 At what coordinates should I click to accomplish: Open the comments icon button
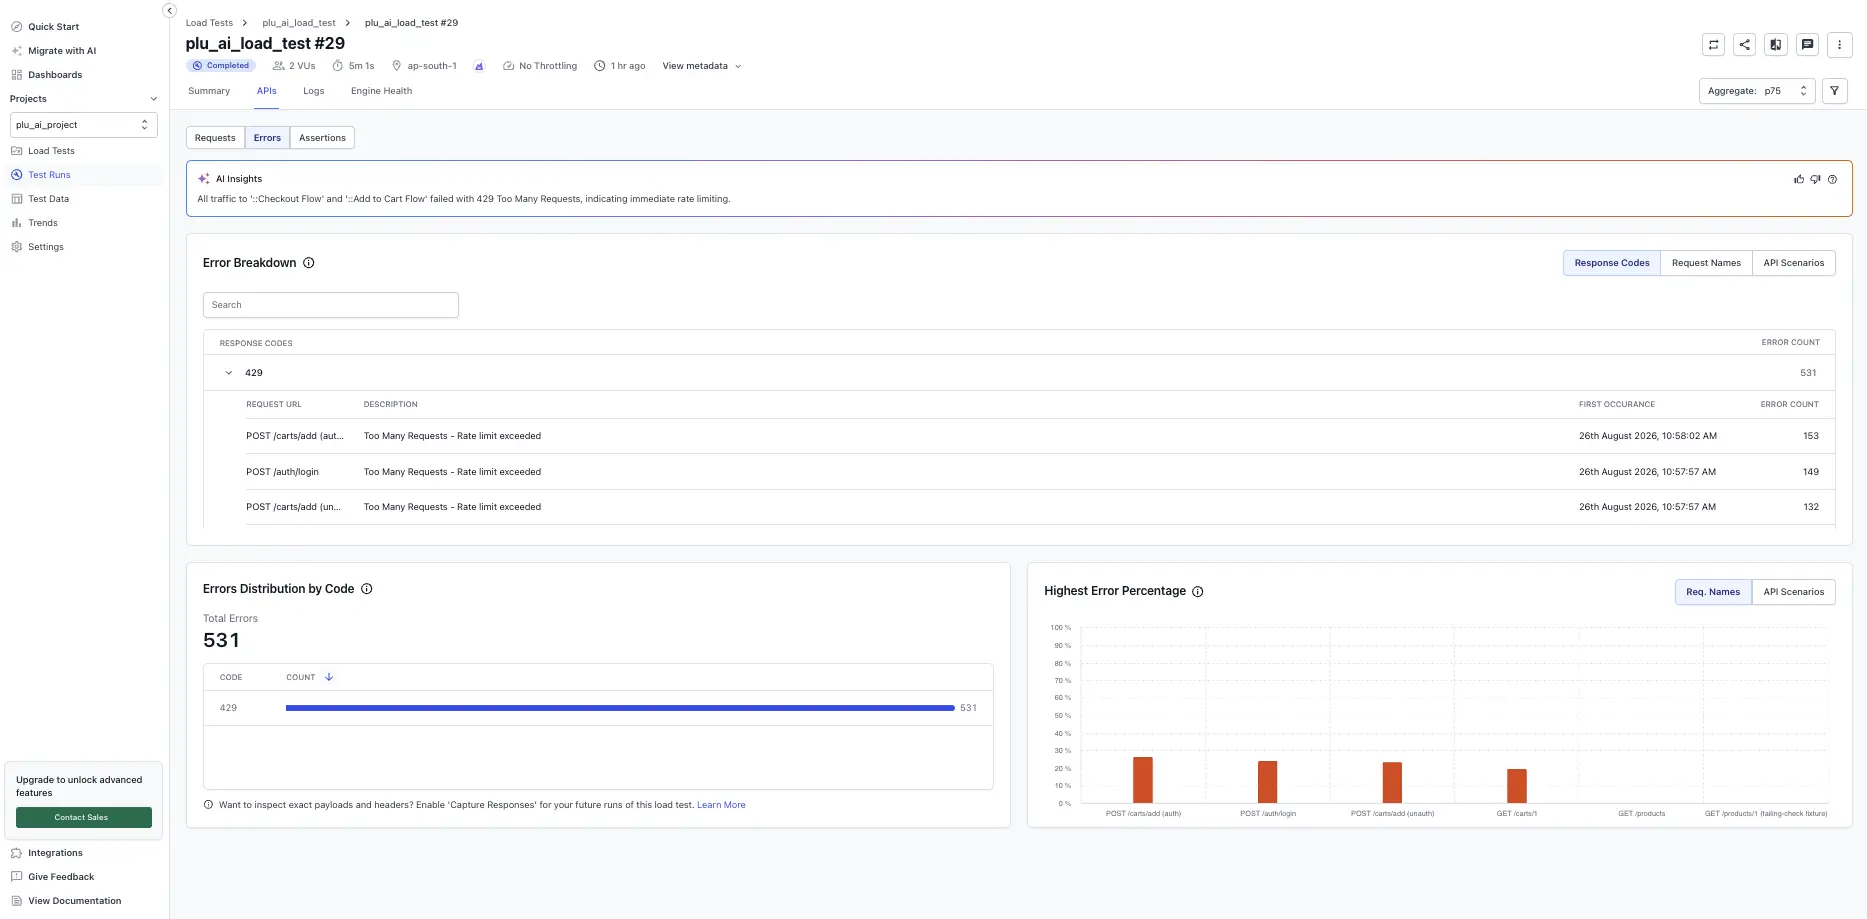pyautogui.click(x=1807, y=44)
